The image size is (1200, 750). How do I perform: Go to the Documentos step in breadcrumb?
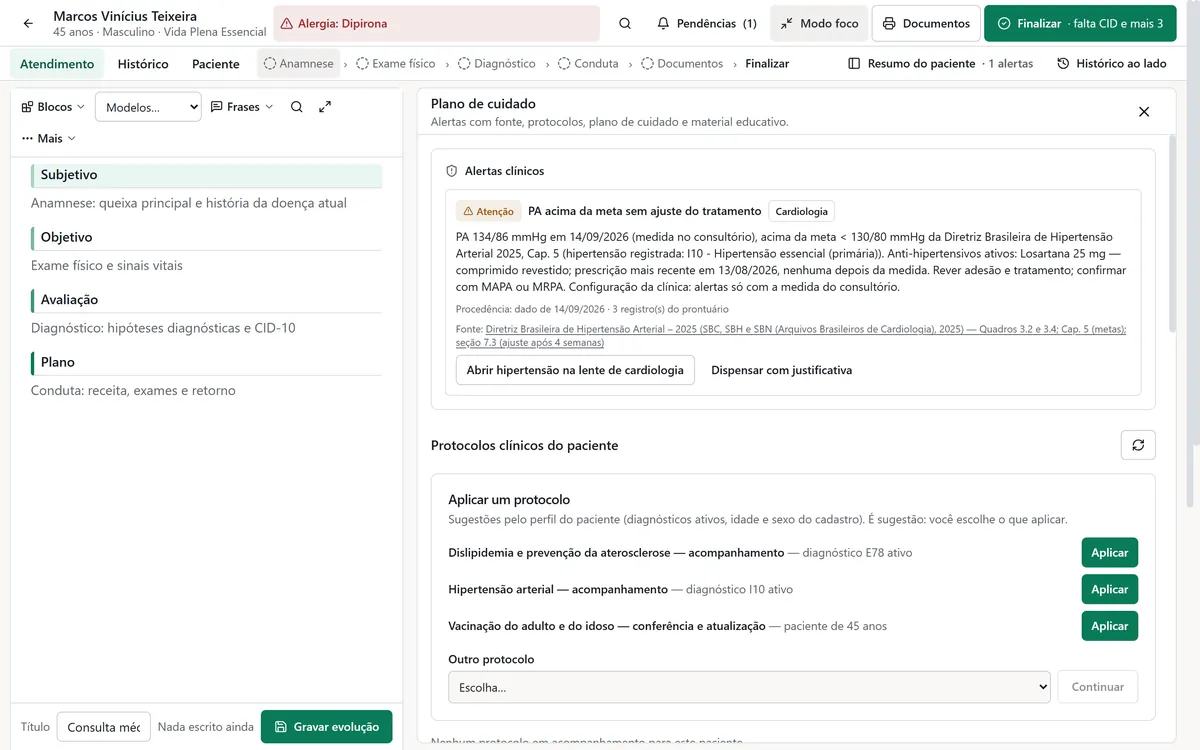[x=682, y=63]
